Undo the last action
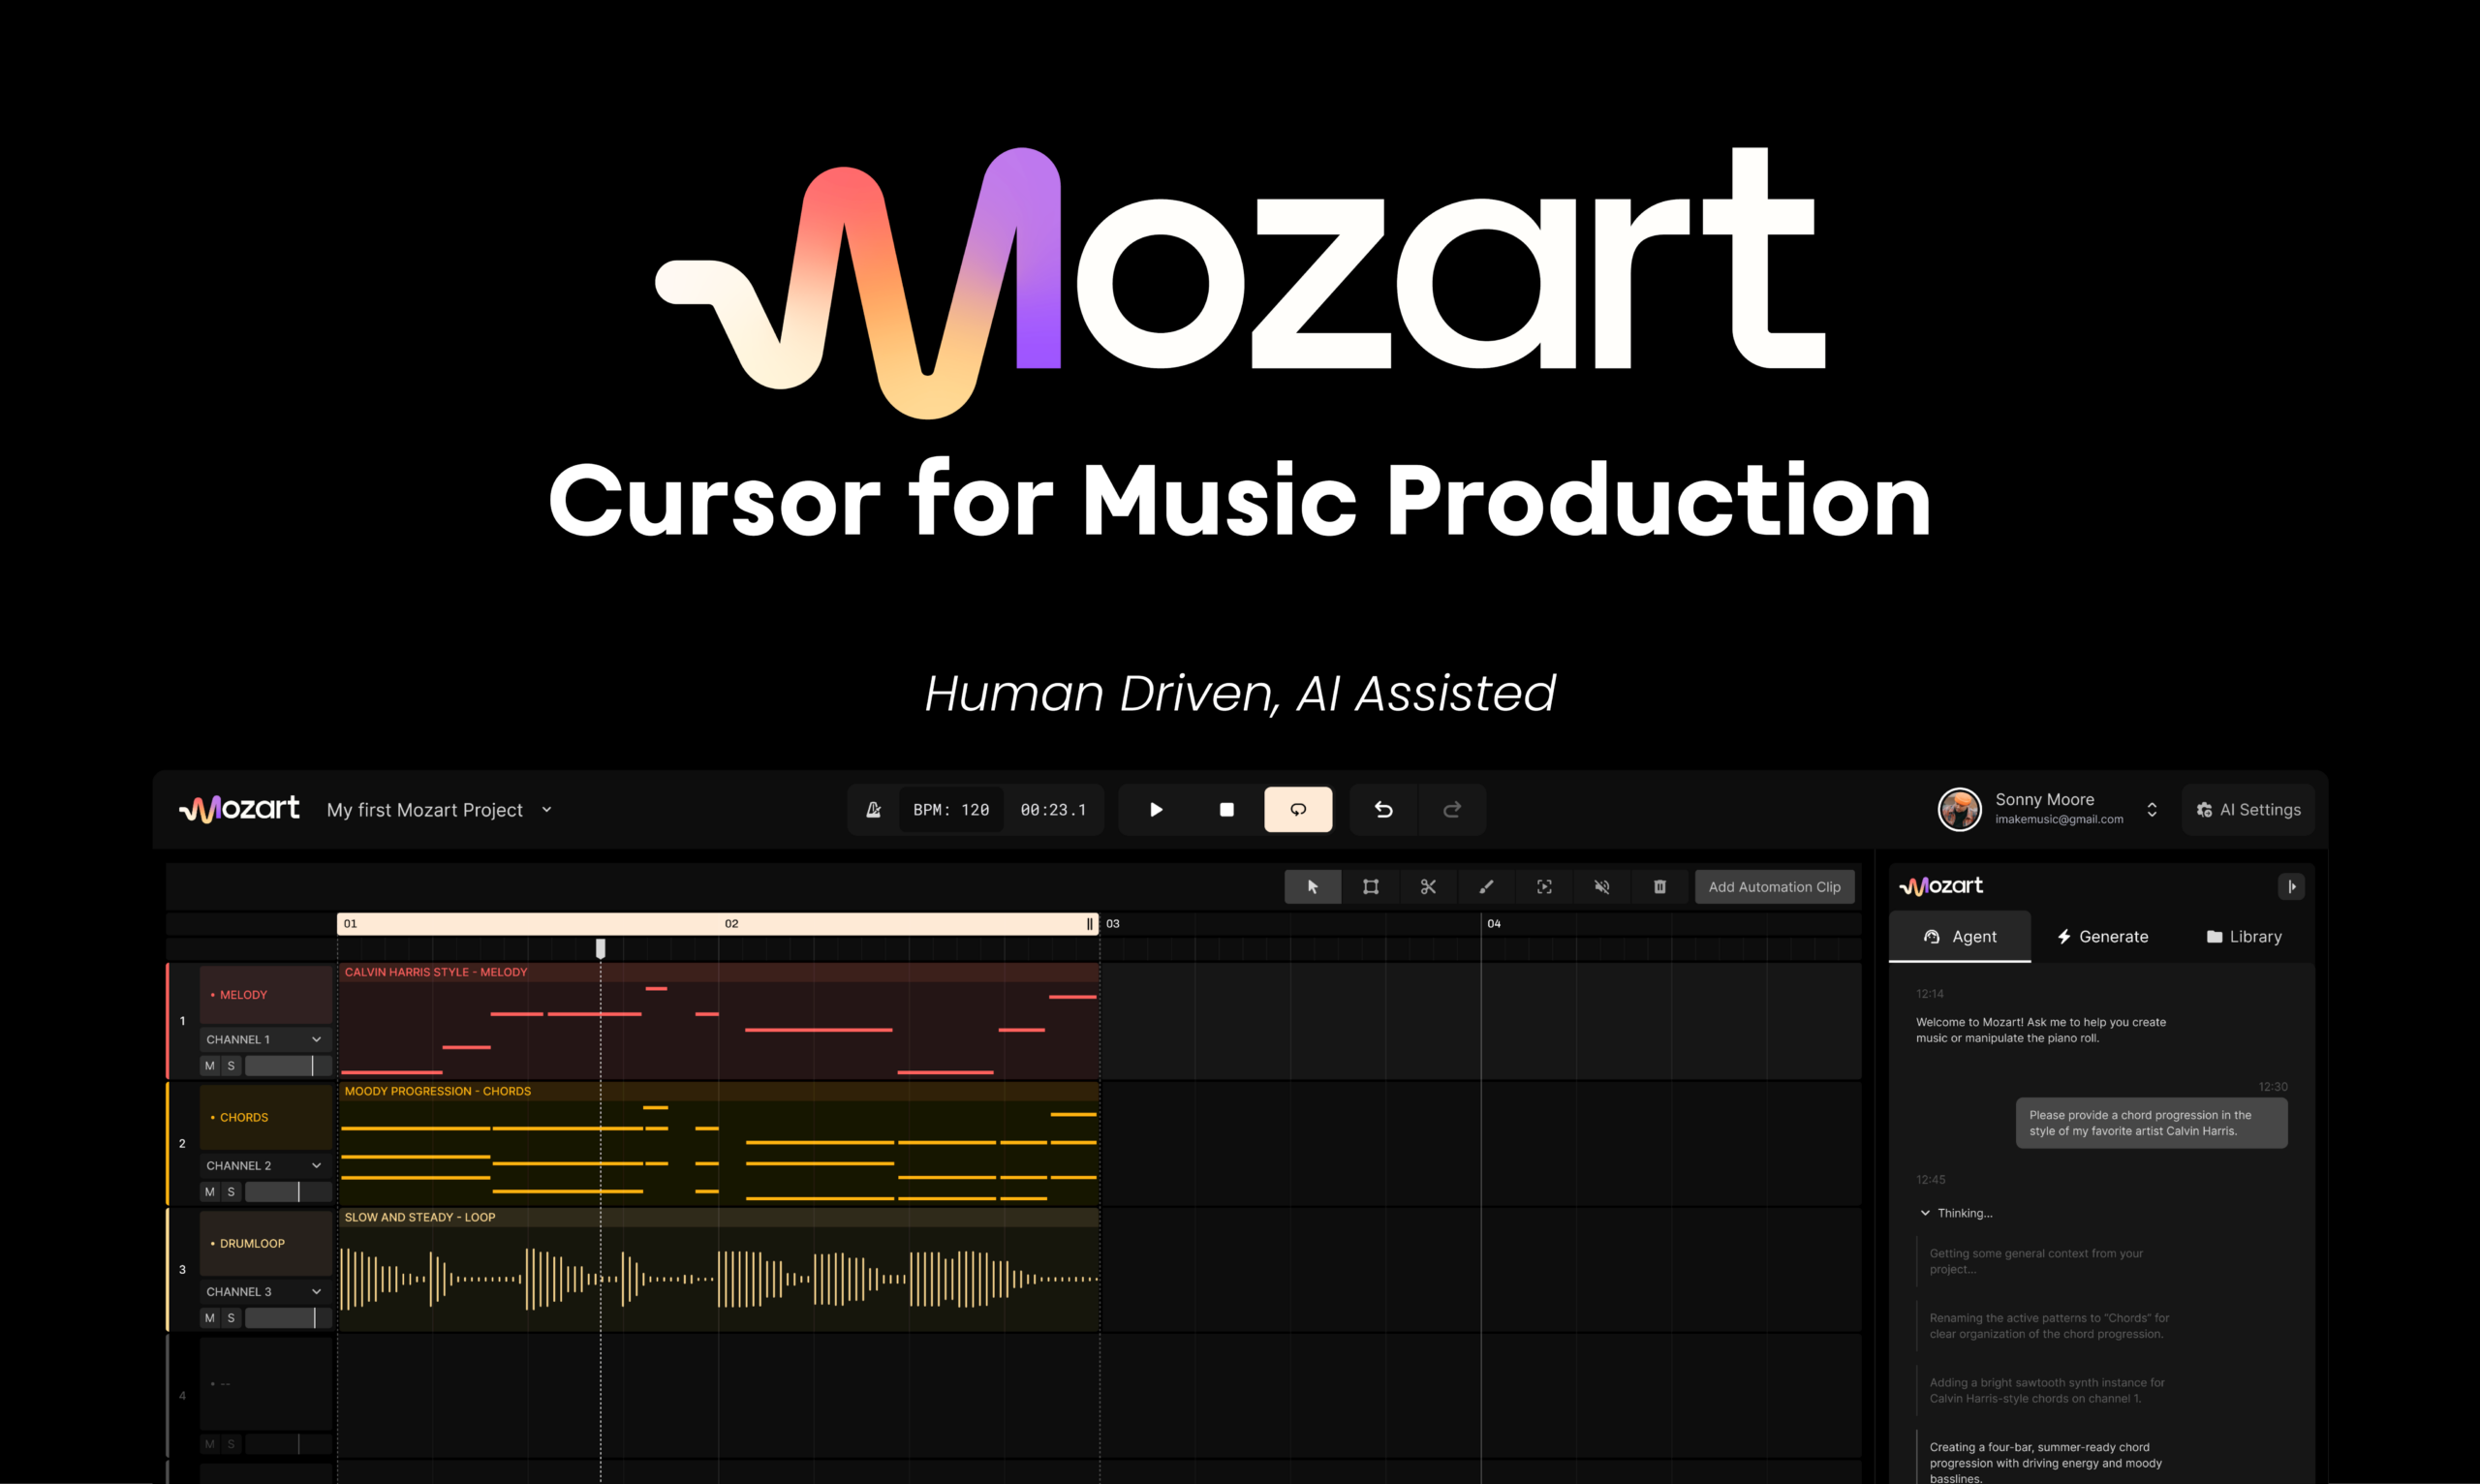Image resolution: width=2480 pixels, height=1484 pixels. (1384, 810)
